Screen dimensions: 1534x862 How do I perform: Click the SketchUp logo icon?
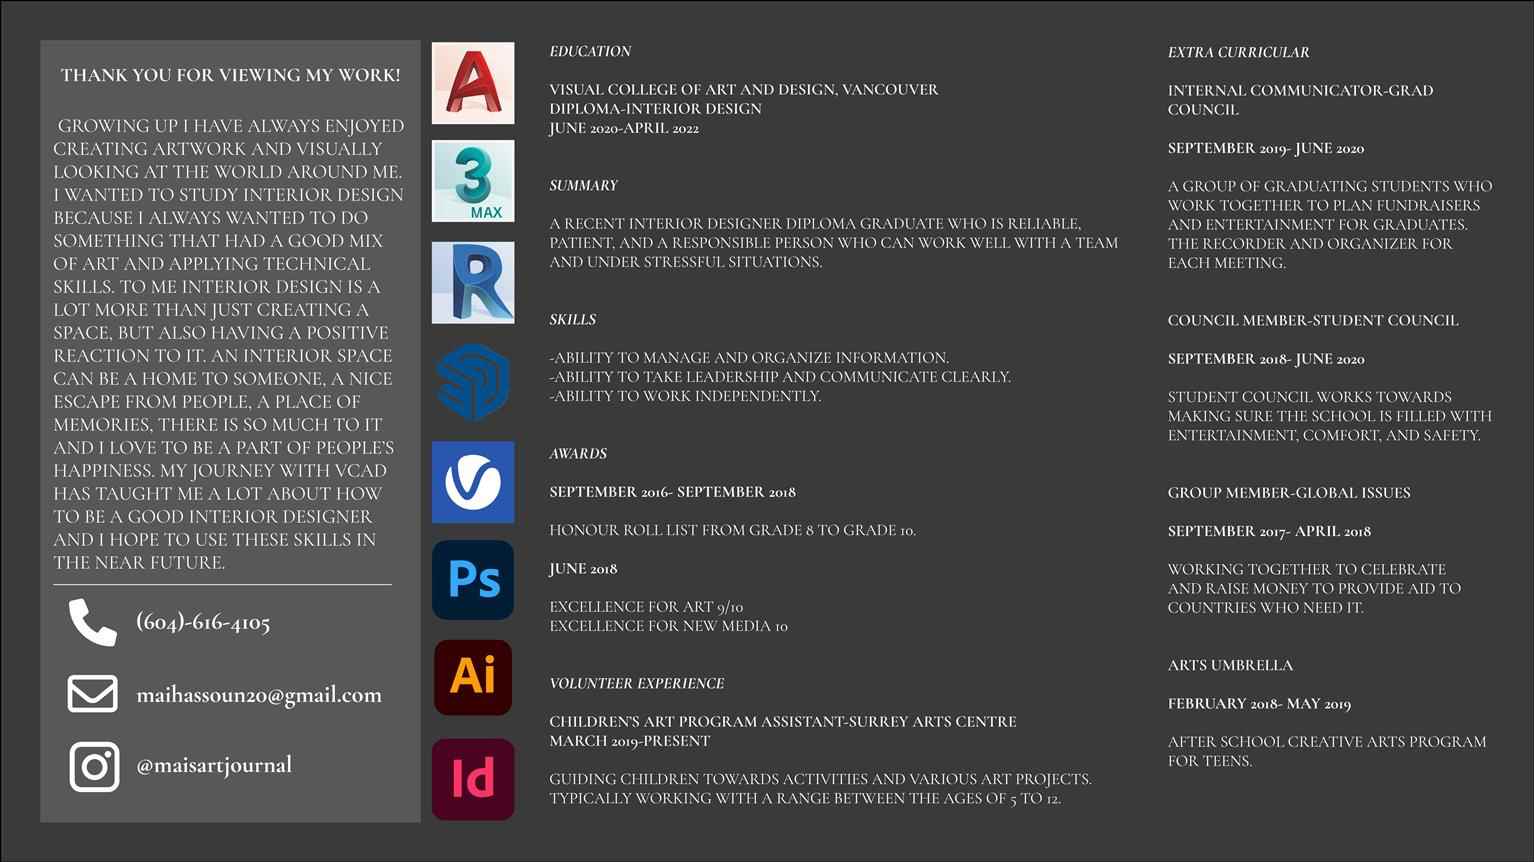click(x=473, y=382)
